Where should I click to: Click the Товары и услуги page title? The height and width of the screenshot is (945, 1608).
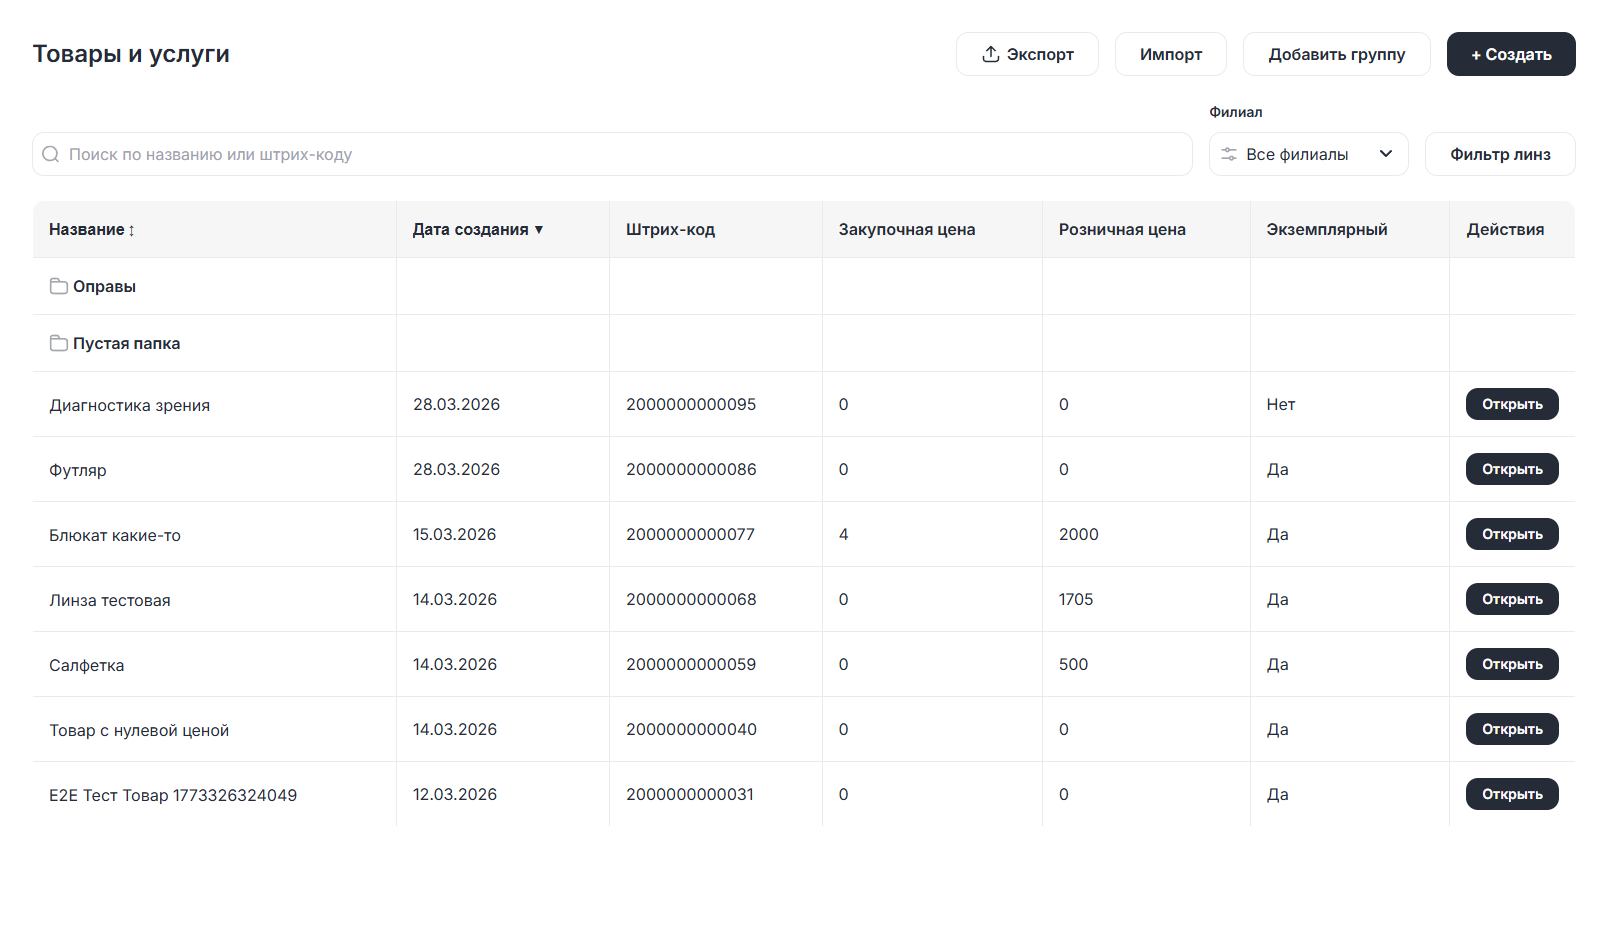131,54
